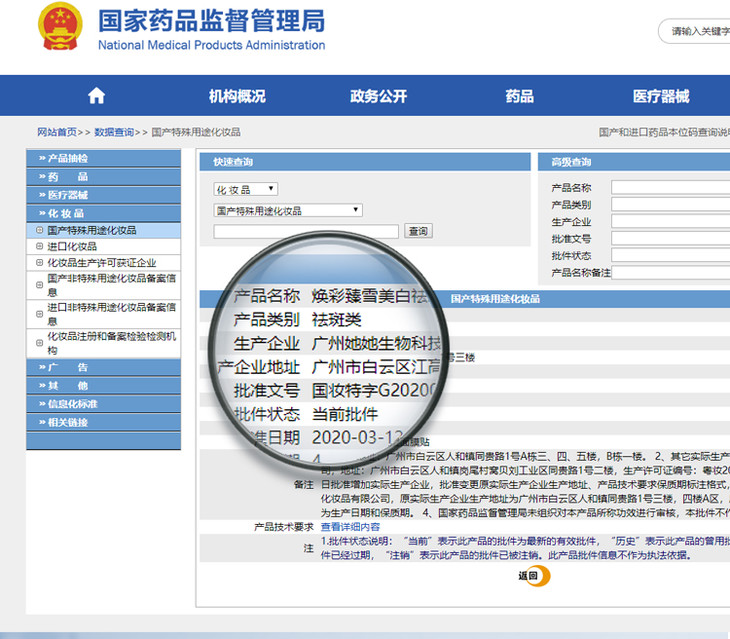
Task: Expand the 药品 sidebar section
Action: coord(103,177)
